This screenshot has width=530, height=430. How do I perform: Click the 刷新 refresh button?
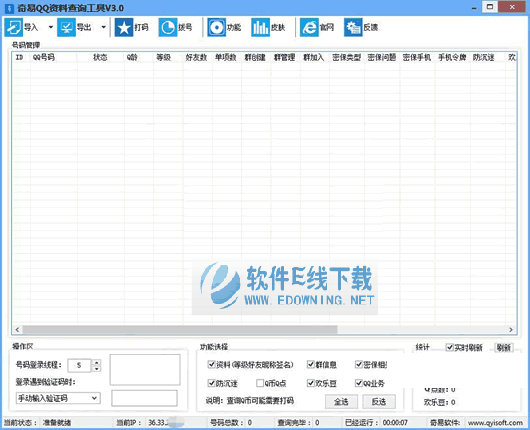(504, 348)
